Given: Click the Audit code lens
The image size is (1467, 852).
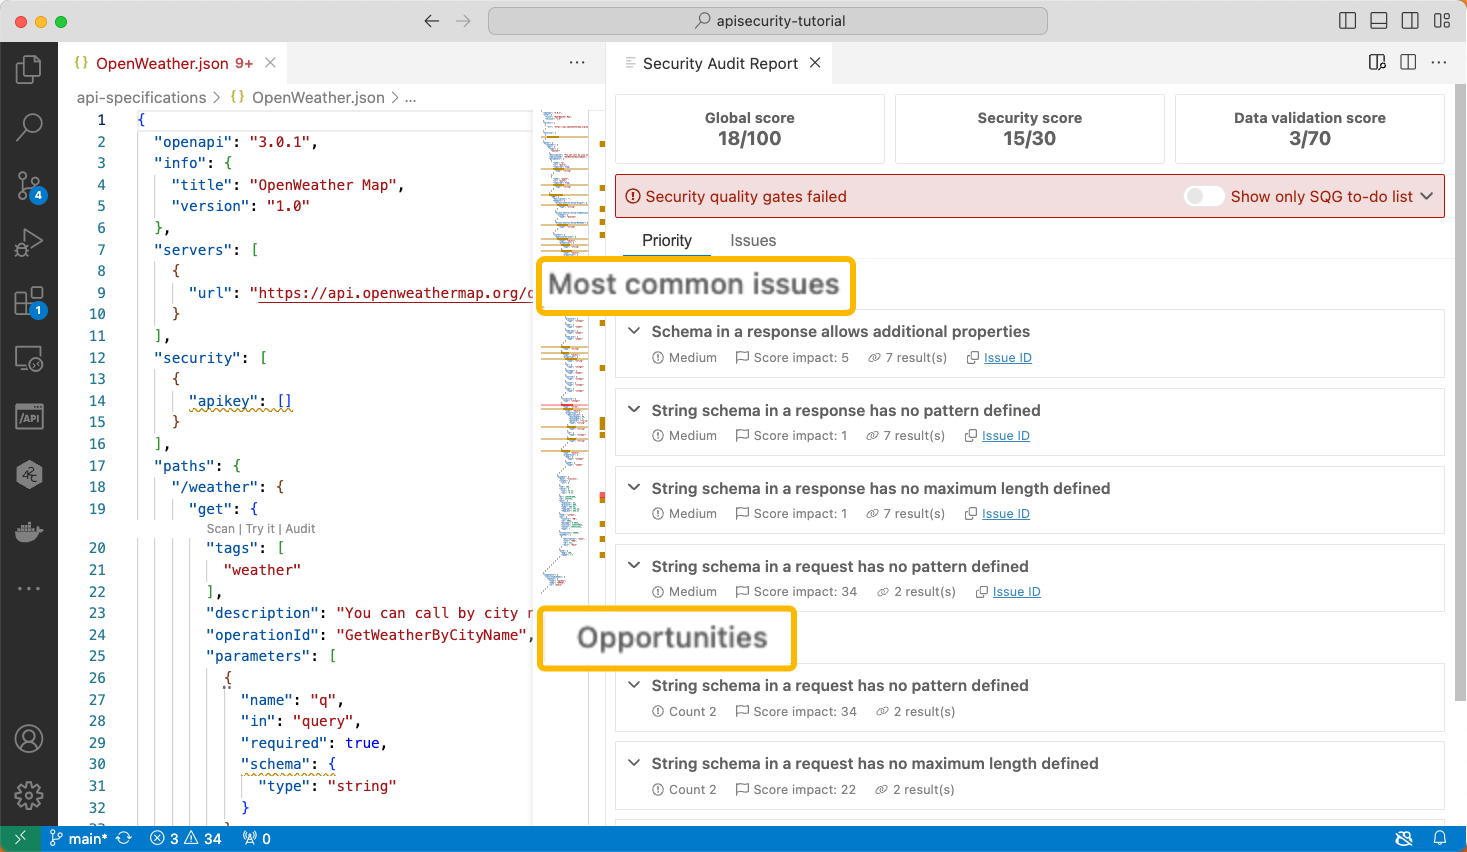Looking at the screenshot, I should (300, 529).
